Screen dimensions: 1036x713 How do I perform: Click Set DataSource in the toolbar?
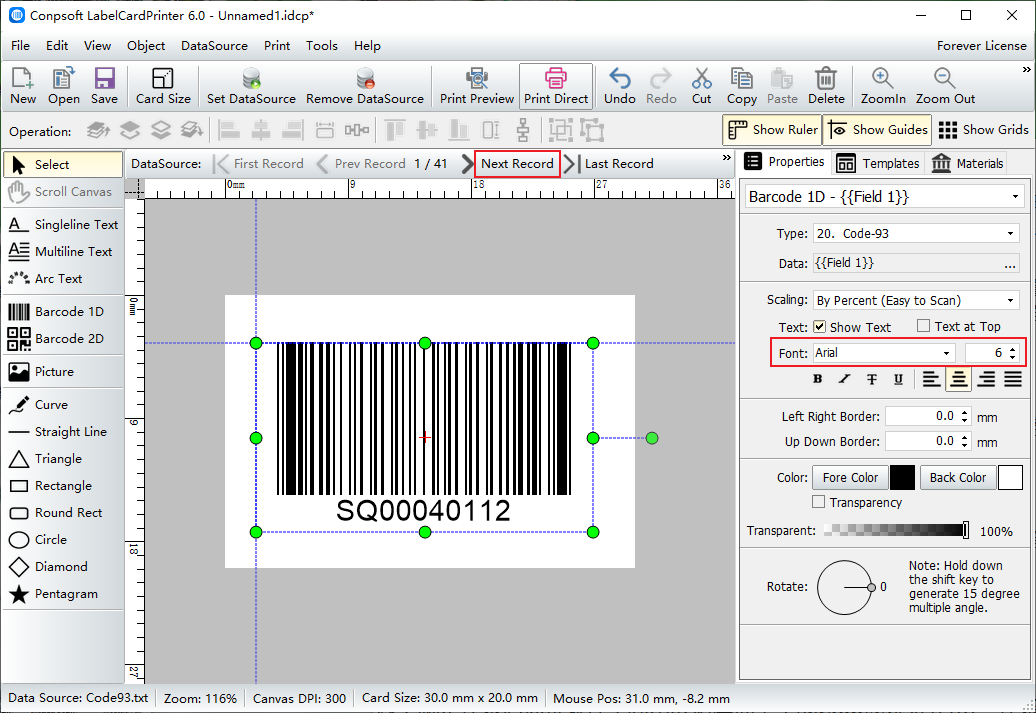(251, 85)
